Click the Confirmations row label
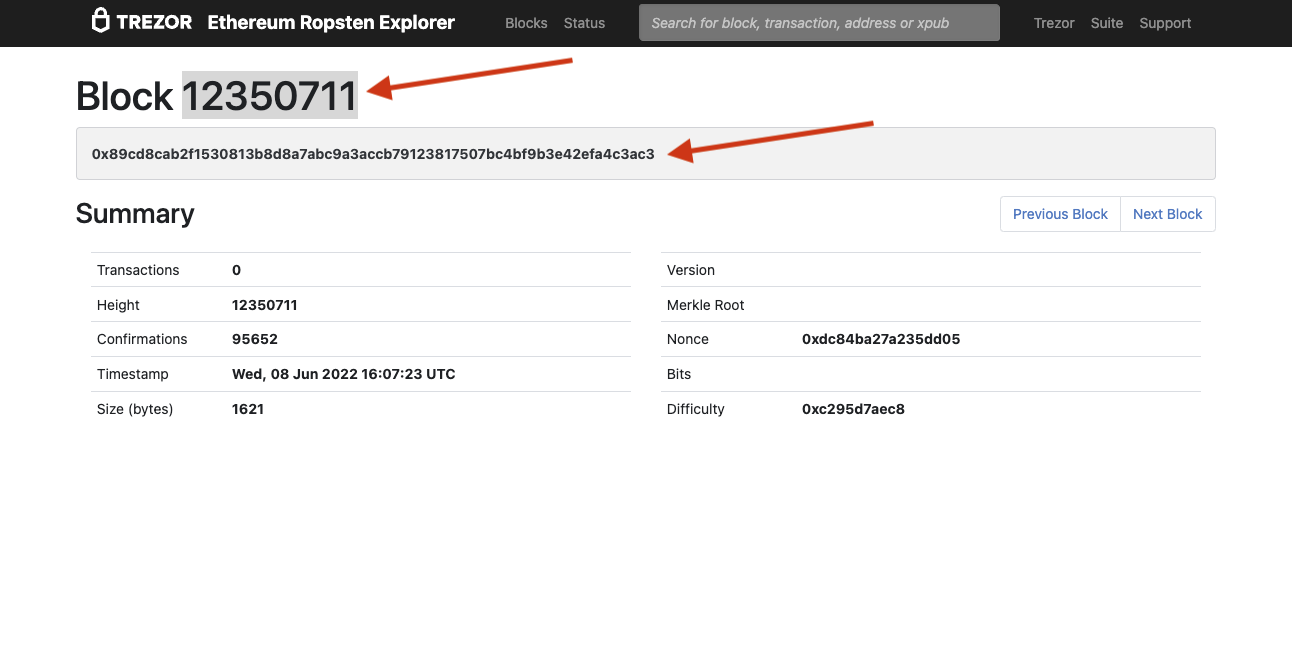Image resolution: width=1292 pixels, height=665 pixels. coord(142,339)
